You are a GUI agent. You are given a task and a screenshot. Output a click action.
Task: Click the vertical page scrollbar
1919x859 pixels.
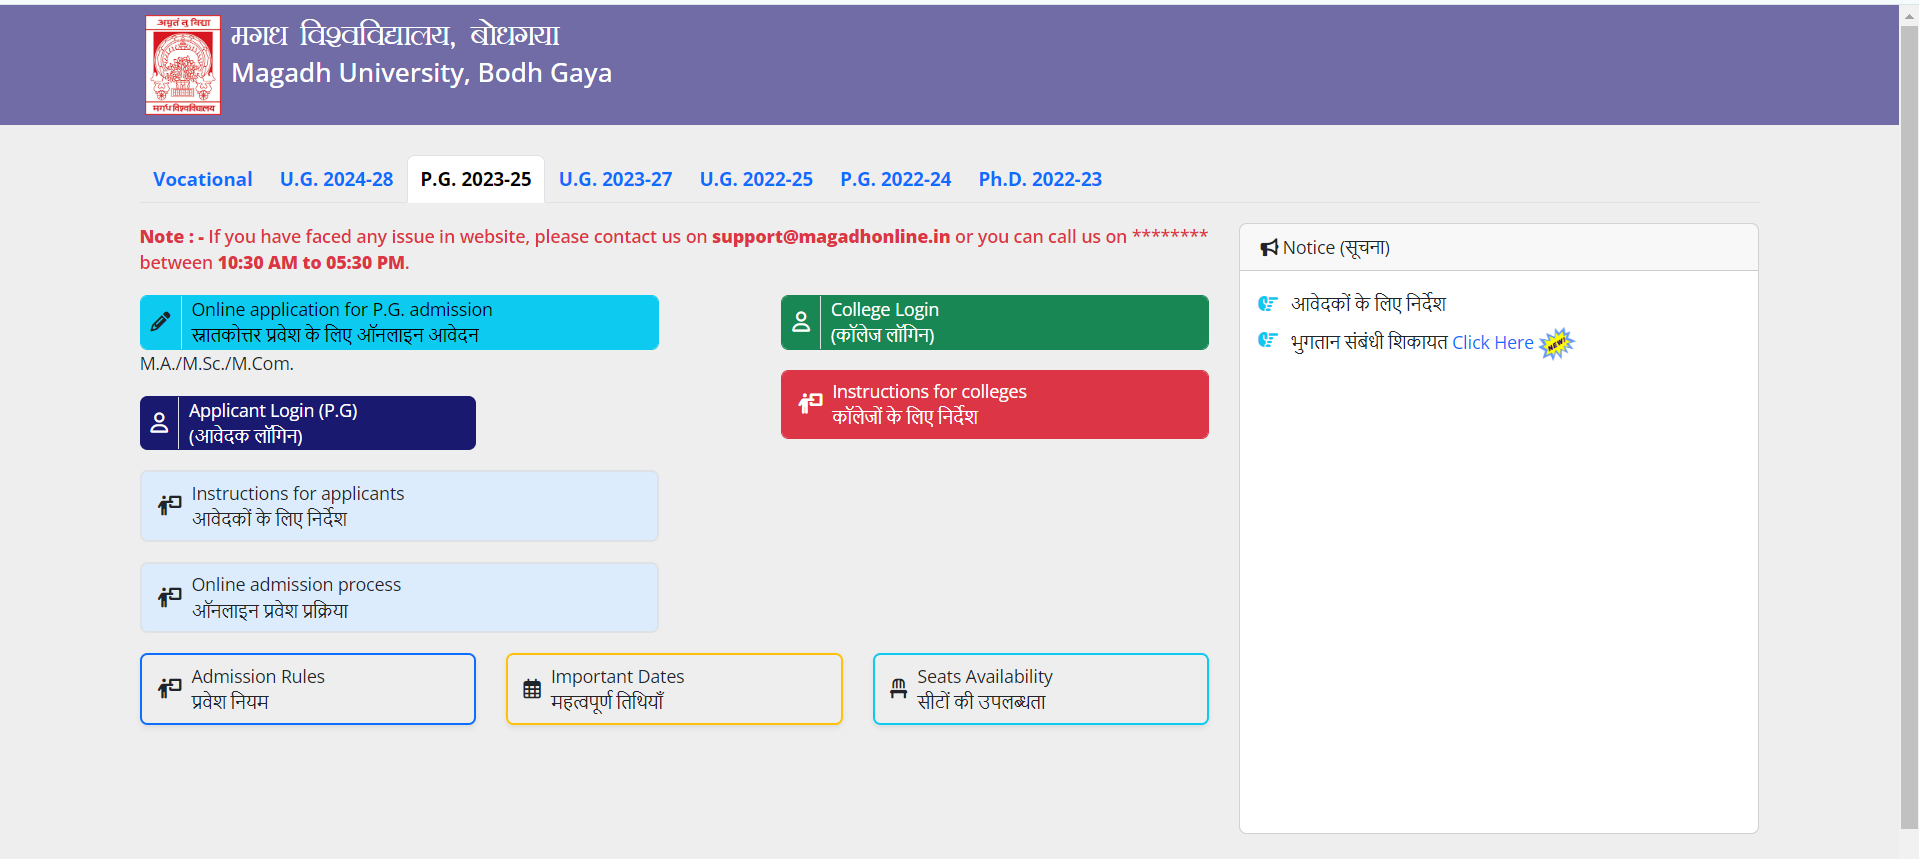pos(1909,430)
